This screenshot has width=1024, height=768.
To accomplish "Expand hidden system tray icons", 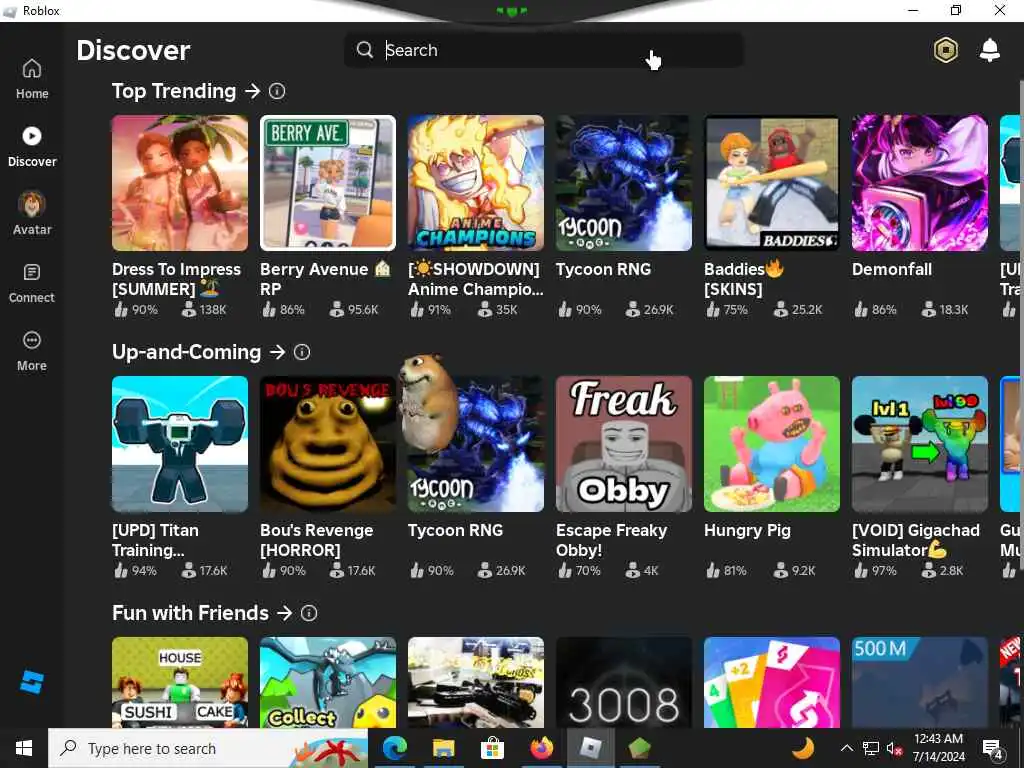I will (846, 748).
